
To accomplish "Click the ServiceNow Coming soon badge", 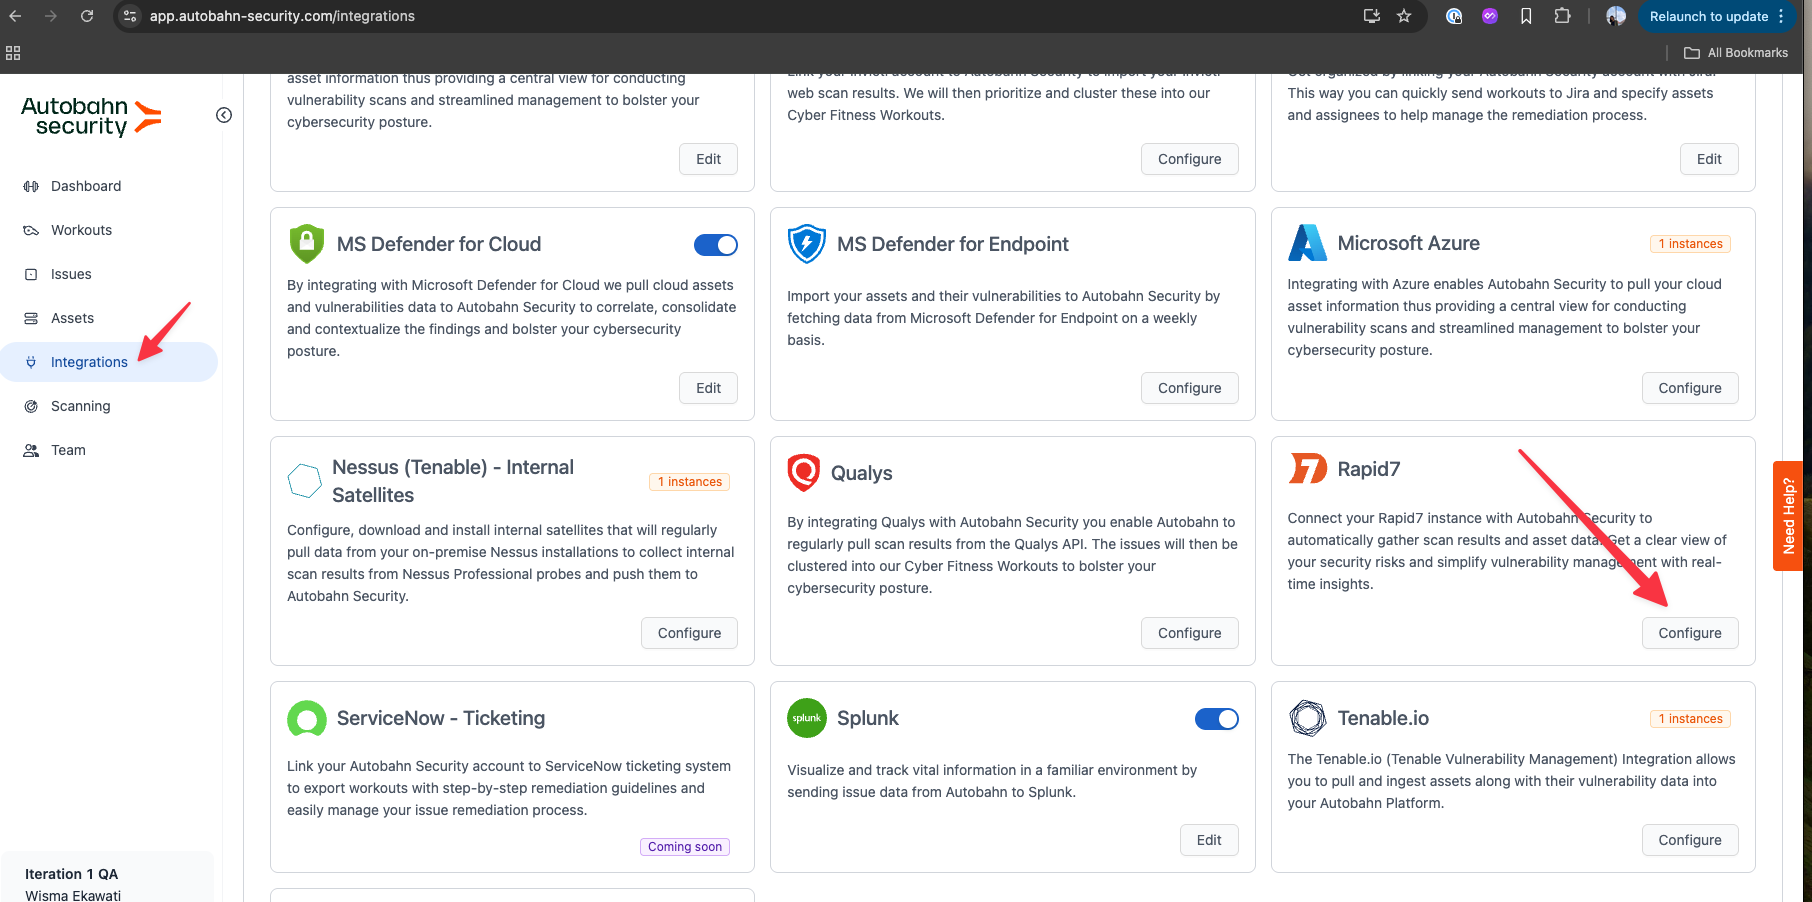I will pos(685,847).
